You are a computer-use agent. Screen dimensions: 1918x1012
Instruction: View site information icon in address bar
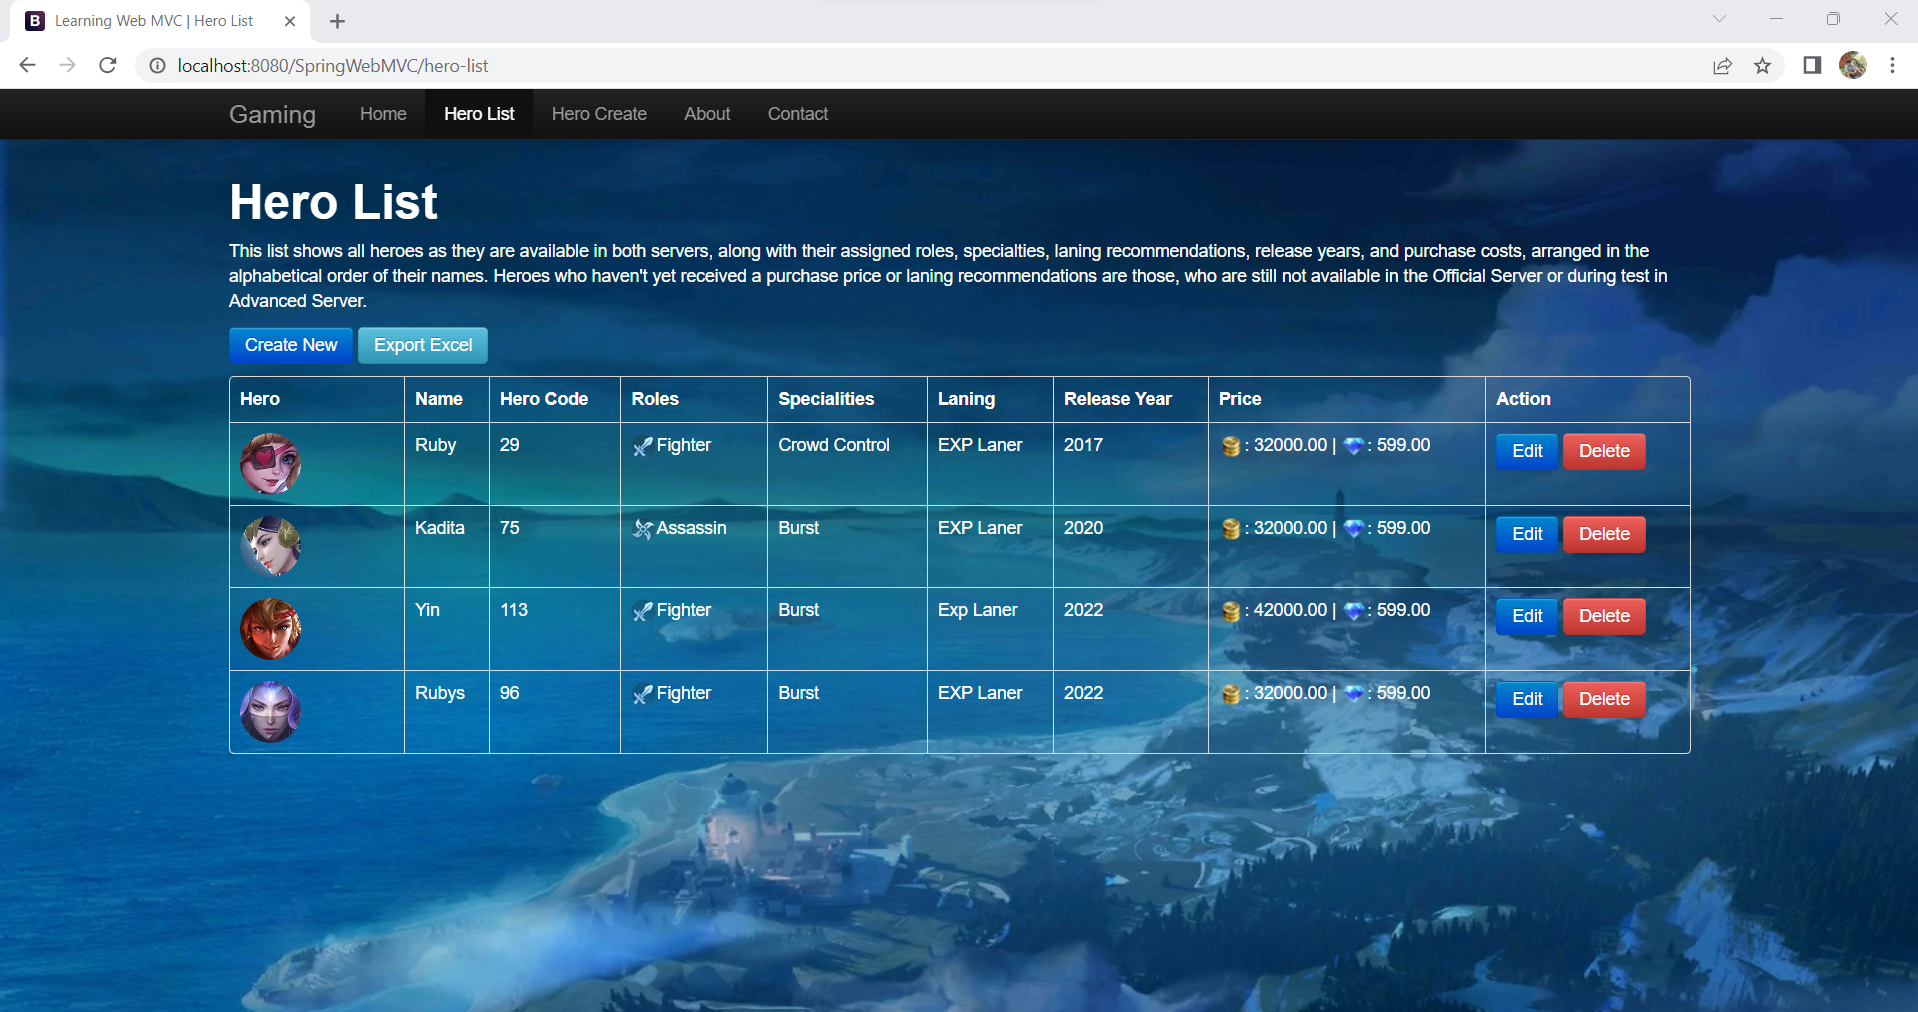click(x=157, y=66)
